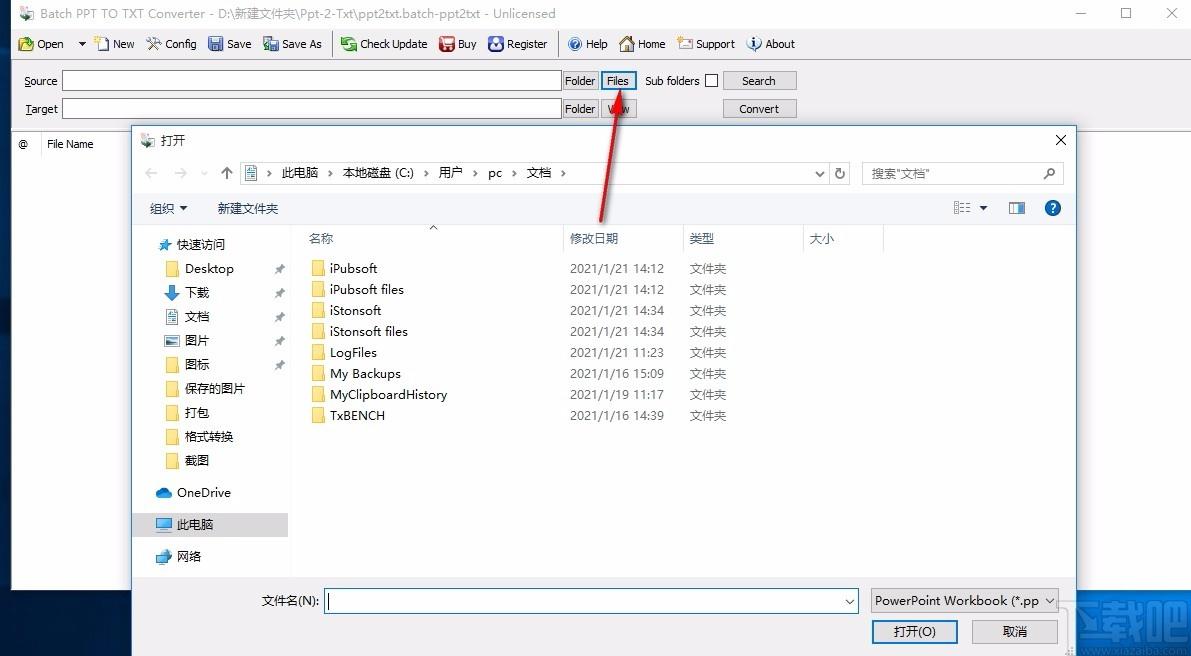Click 用户 in the address breadcrumb
The width and height of the screenshot is (1191, 656).
450,173
